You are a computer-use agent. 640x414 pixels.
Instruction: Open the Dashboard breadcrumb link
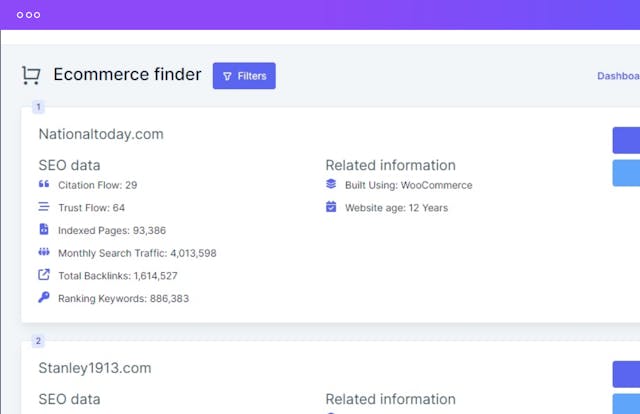tap(618, 76)
